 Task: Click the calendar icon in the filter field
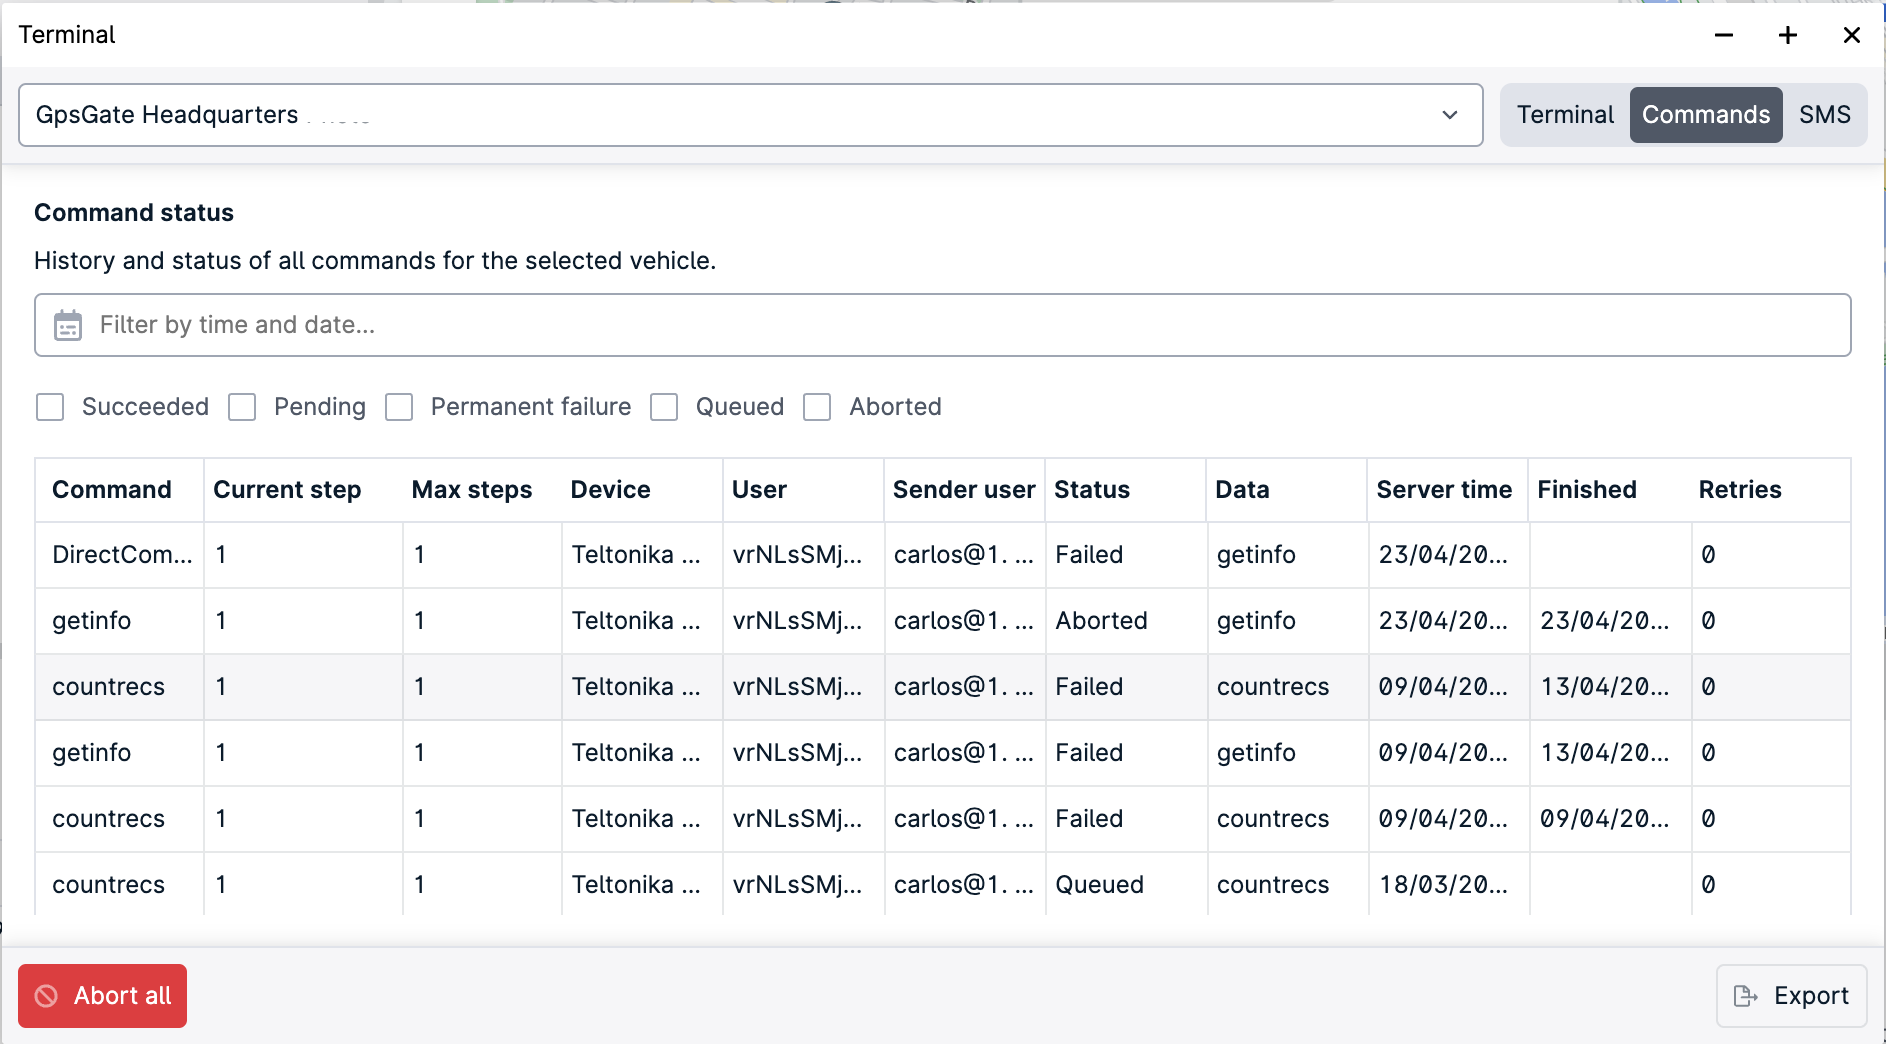coord(68,324)
